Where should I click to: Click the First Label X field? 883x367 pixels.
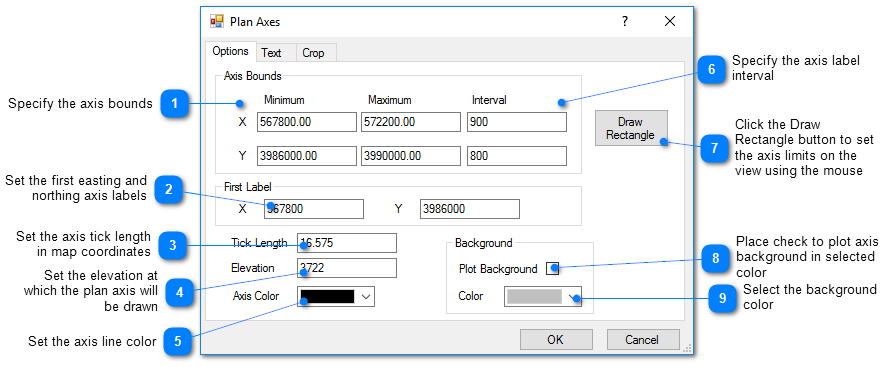(x=314, y=209)
